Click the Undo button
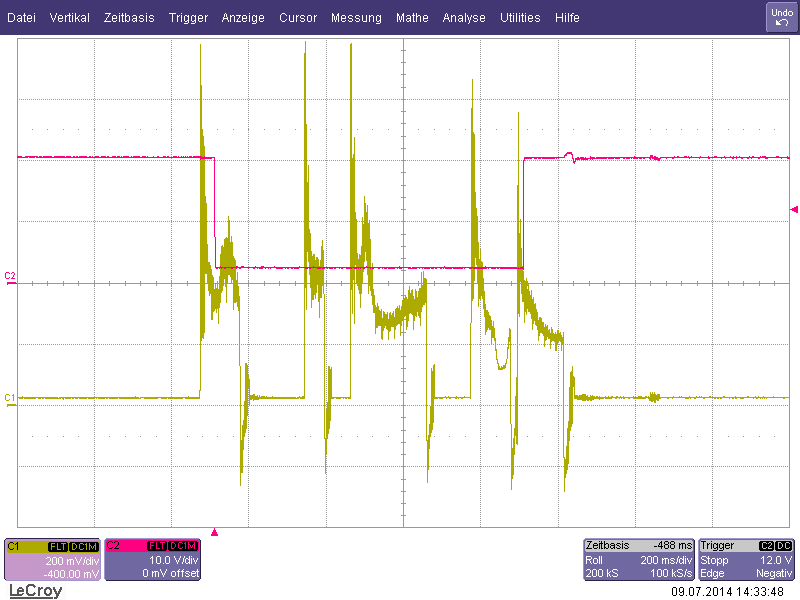 coord(782,17)
